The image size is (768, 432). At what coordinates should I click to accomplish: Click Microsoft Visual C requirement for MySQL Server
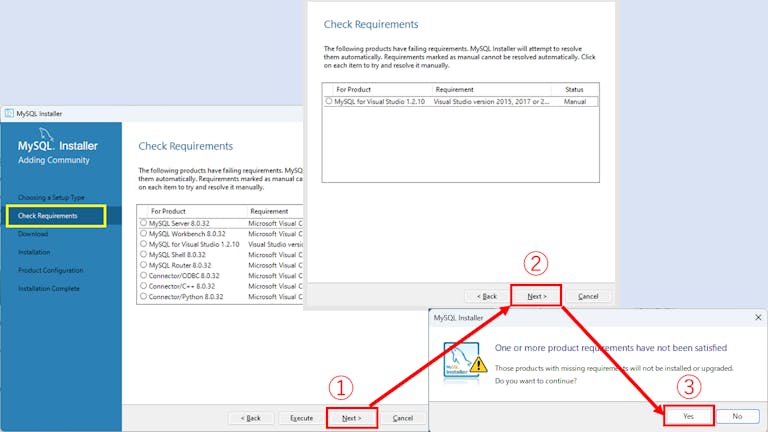tap(275, 223)
